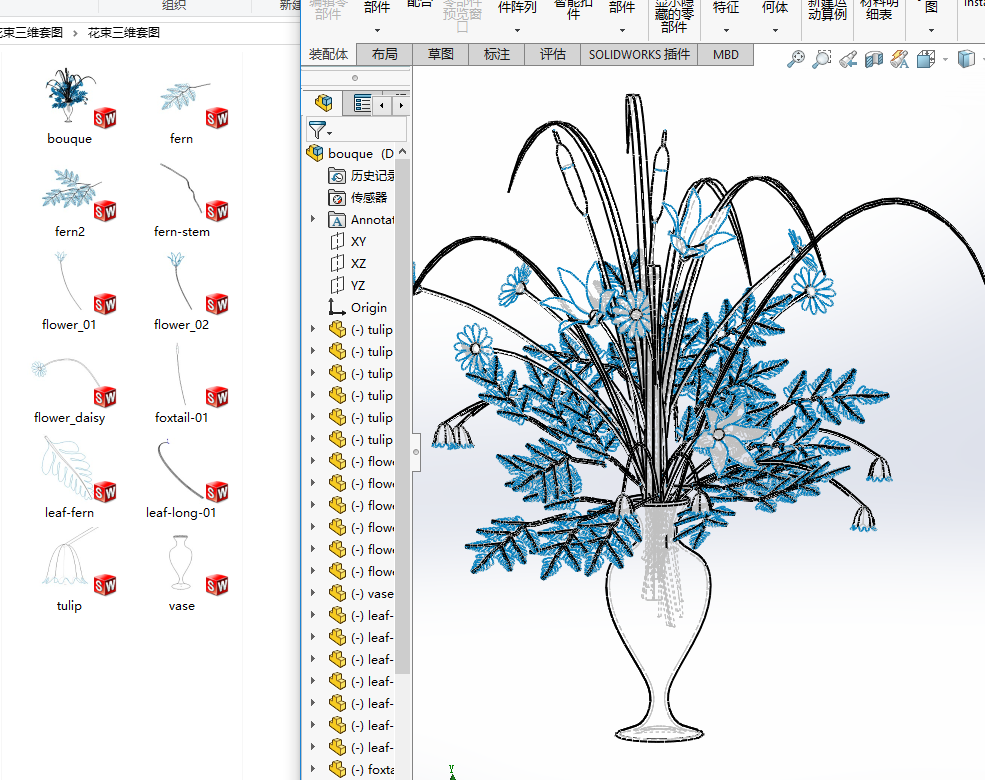Viewport: 985px width, 780px height.
Task: Select the Display Style cube icon
Action: (965, 59)
